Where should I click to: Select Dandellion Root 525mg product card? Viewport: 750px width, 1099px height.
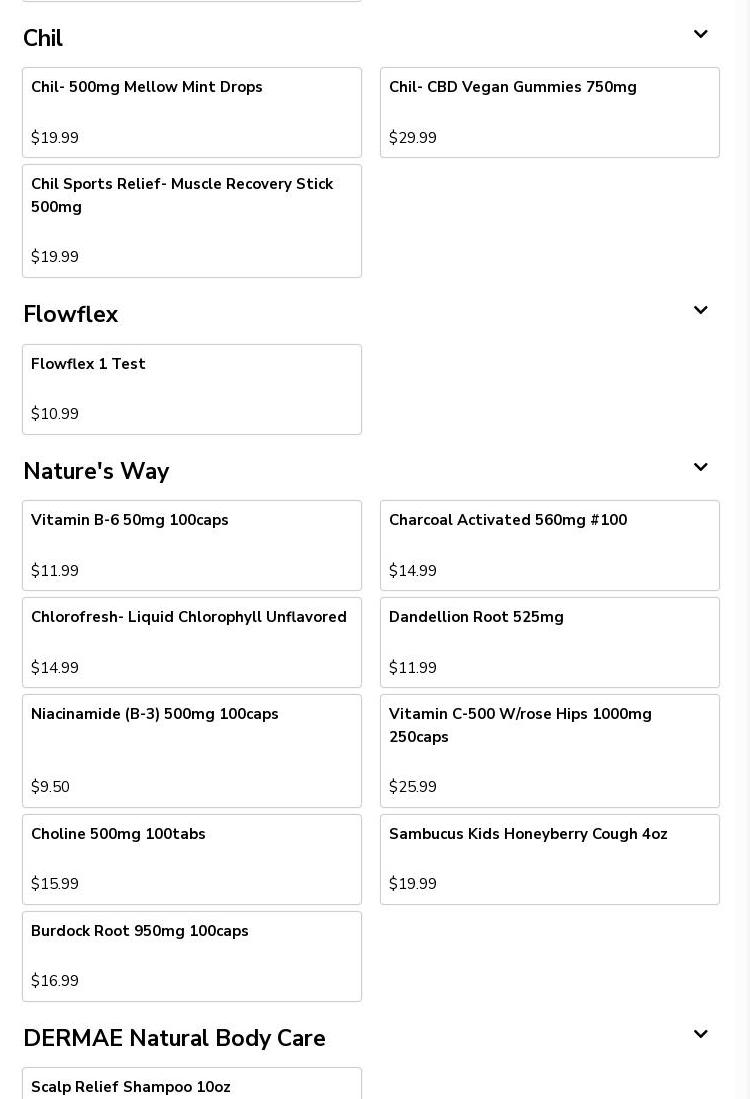point(550,642)
